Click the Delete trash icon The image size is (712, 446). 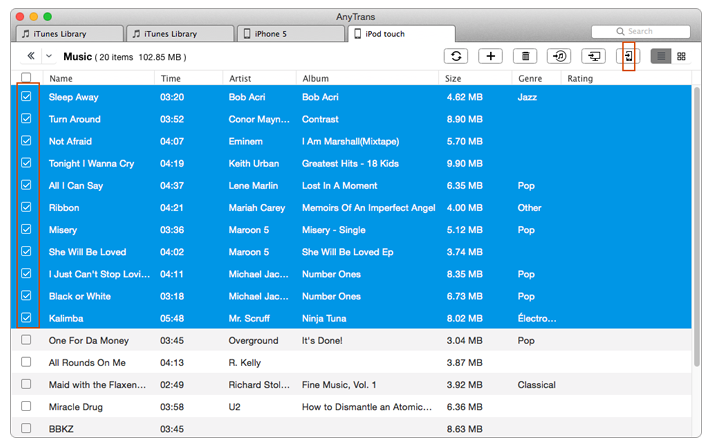pos(525,56)
